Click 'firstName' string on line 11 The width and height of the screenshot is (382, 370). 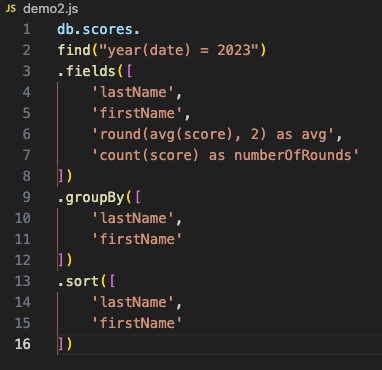(x=137, y=239)
